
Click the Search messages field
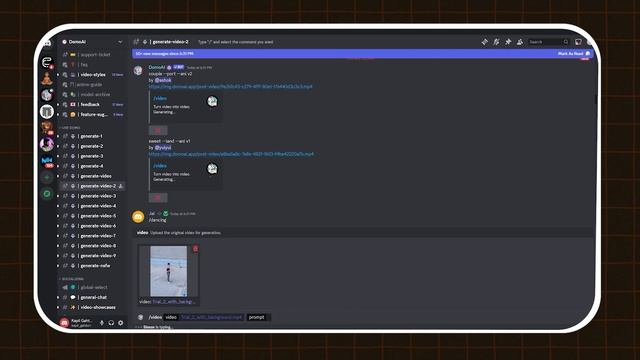coord(549,42)
